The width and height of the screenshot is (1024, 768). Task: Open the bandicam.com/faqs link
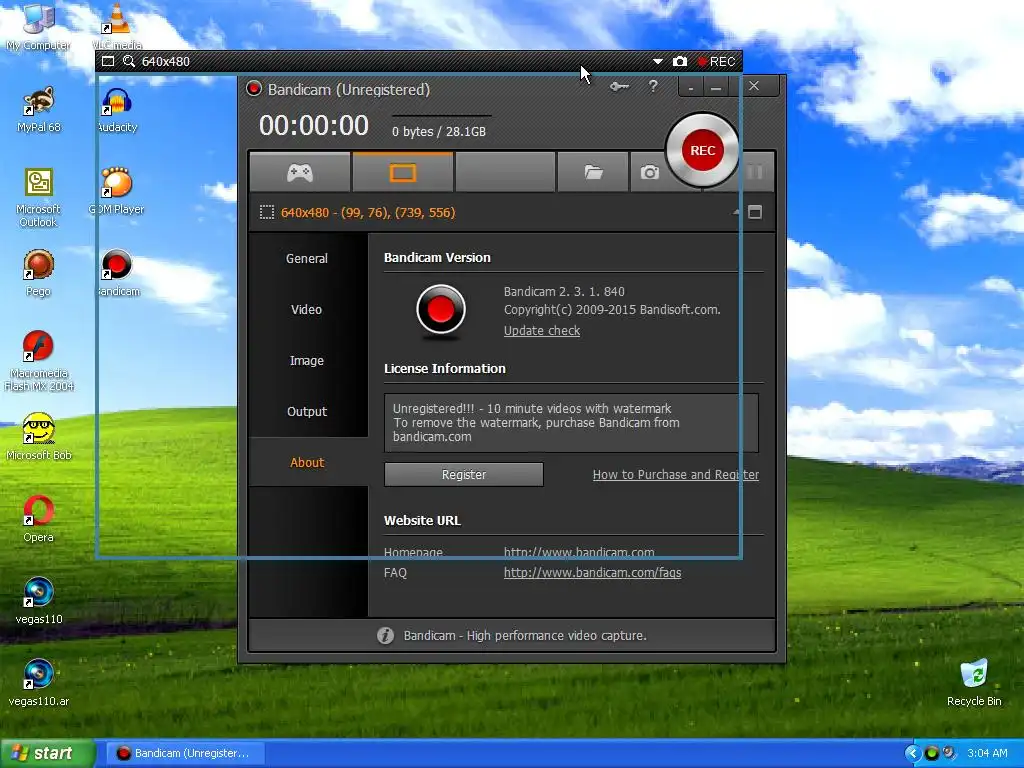(592, 573)
